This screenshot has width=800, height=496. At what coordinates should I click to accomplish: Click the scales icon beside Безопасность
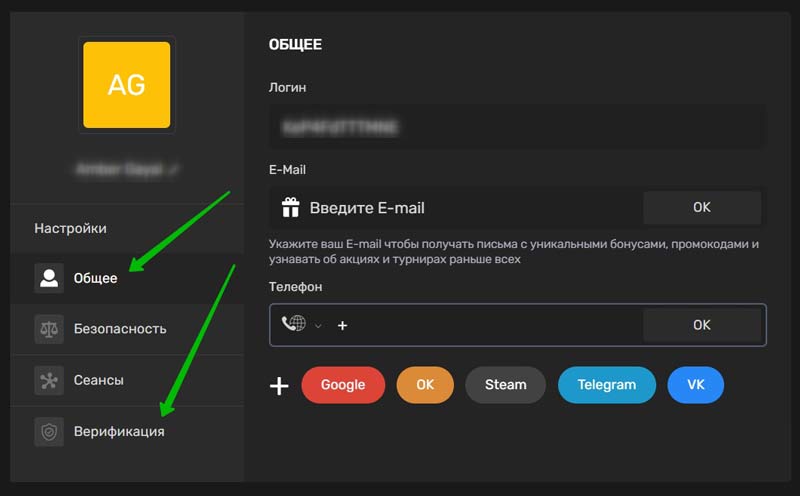pyautogui.click(x=48, y=329)
